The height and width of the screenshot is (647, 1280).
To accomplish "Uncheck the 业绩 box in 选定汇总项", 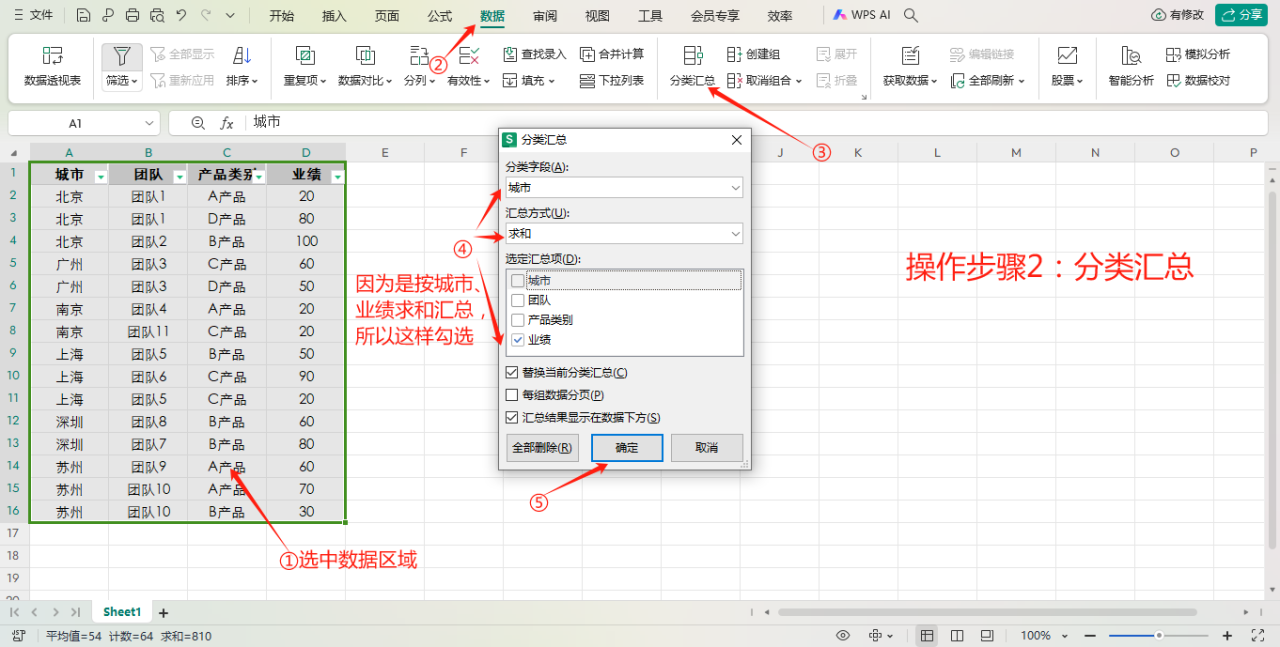I will pos(517,340).
